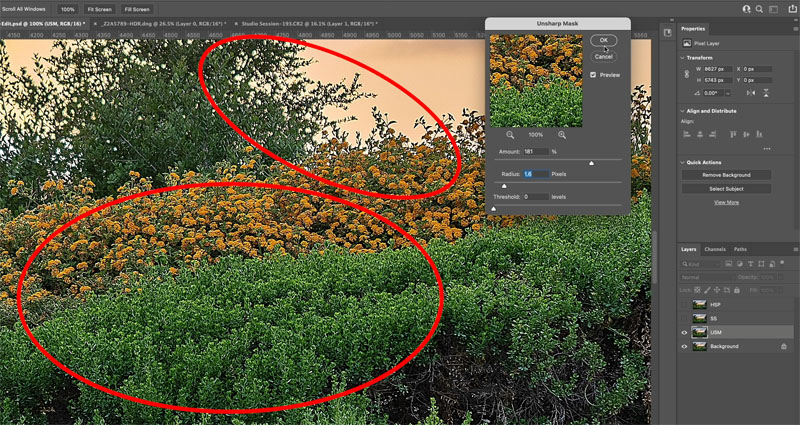This screenshot has width=800, height=425.
Task: Select the Layers tab
Action: click(x=689, y=249)
